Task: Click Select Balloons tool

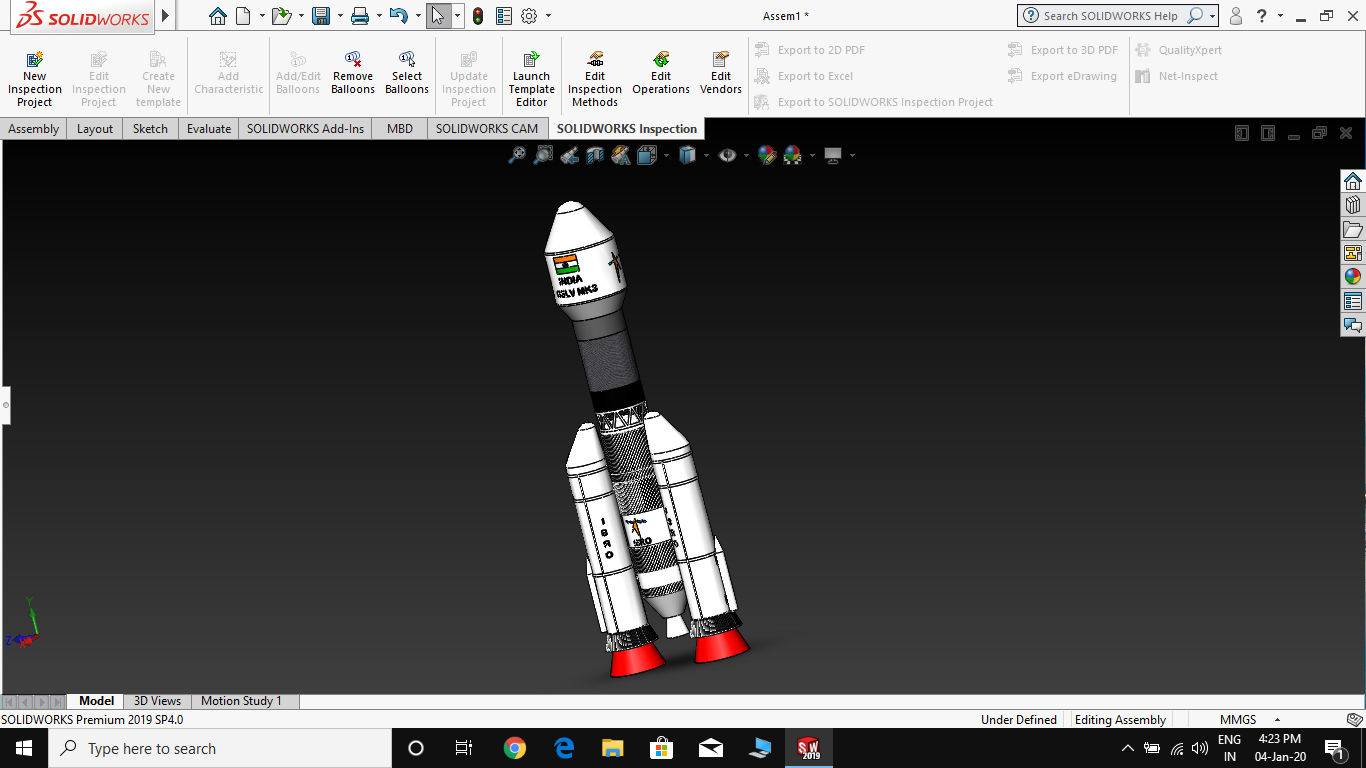Action: pyautogui.click(x=407, y=73)
